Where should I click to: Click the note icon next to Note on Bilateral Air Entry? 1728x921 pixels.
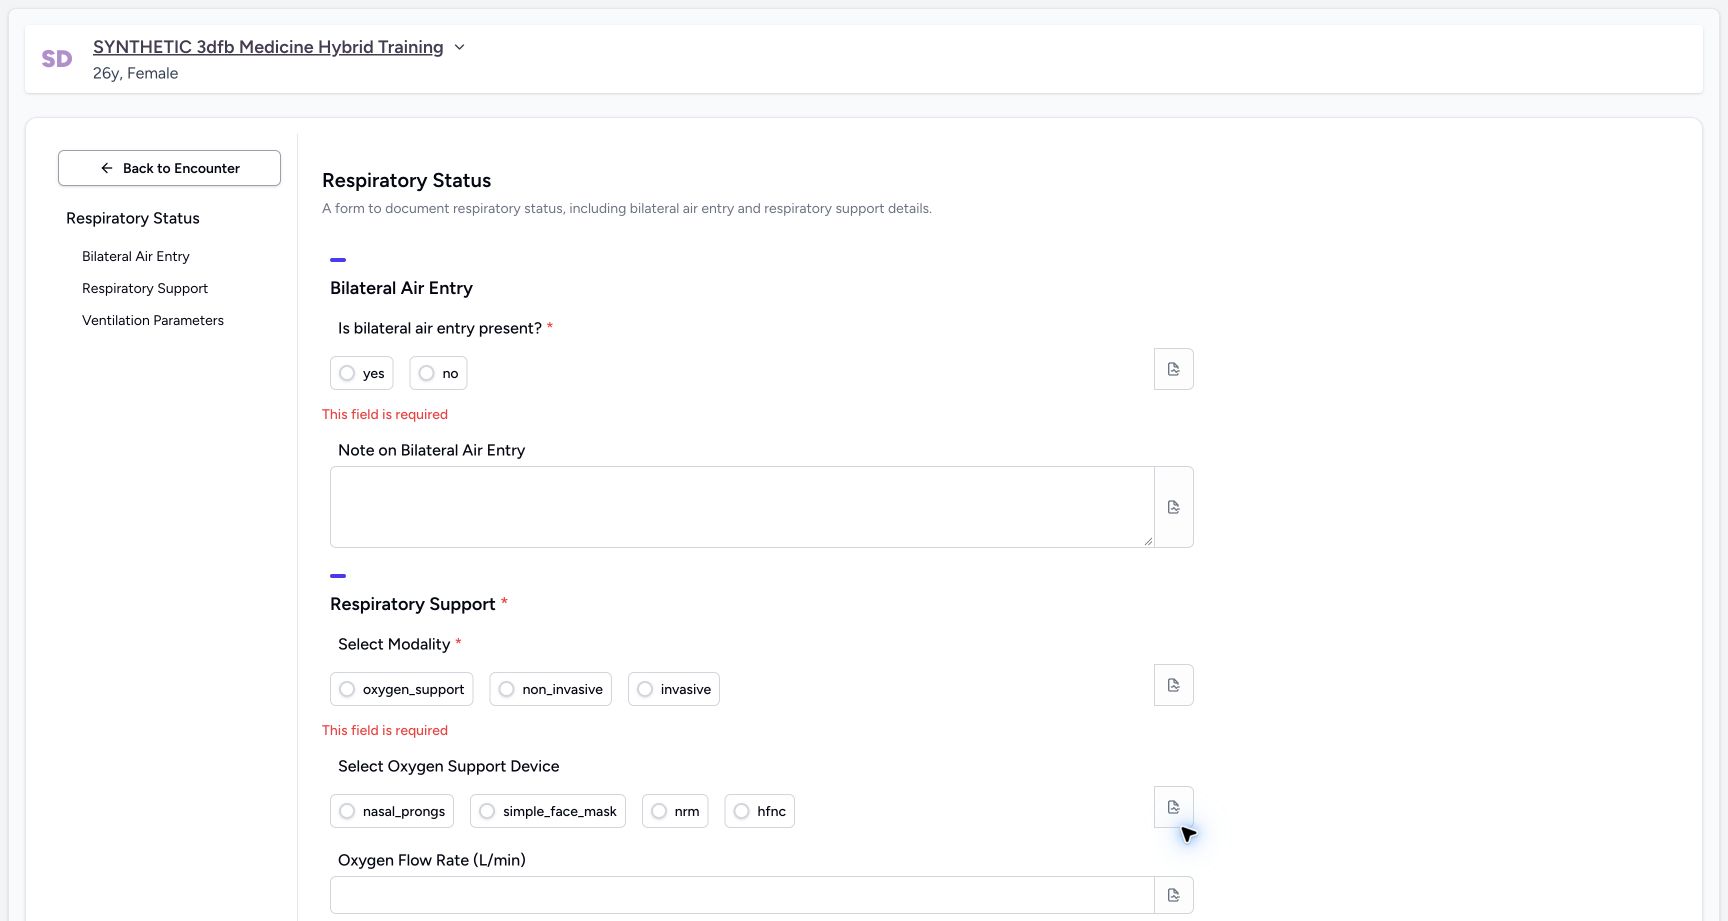1173,507
